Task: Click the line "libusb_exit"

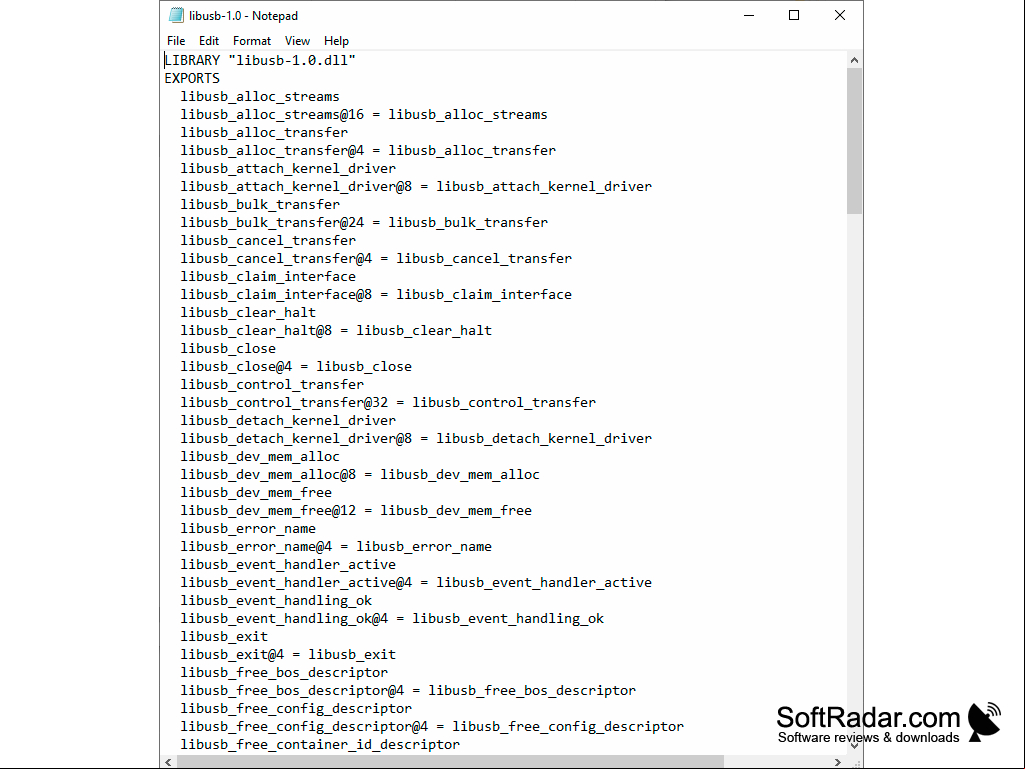Action: 224,636
